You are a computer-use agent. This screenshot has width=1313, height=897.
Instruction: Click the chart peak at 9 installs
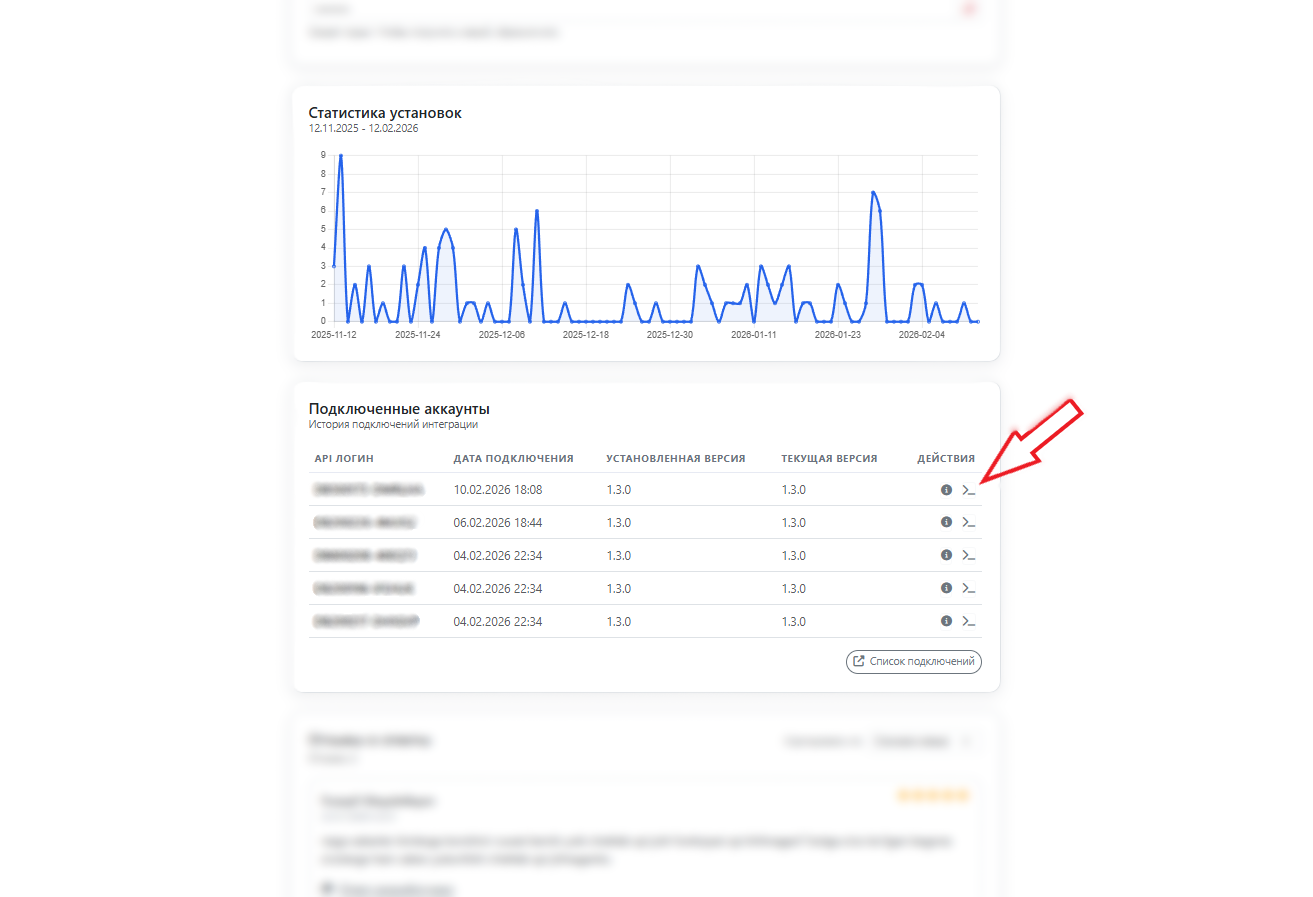tap(341, 156)
